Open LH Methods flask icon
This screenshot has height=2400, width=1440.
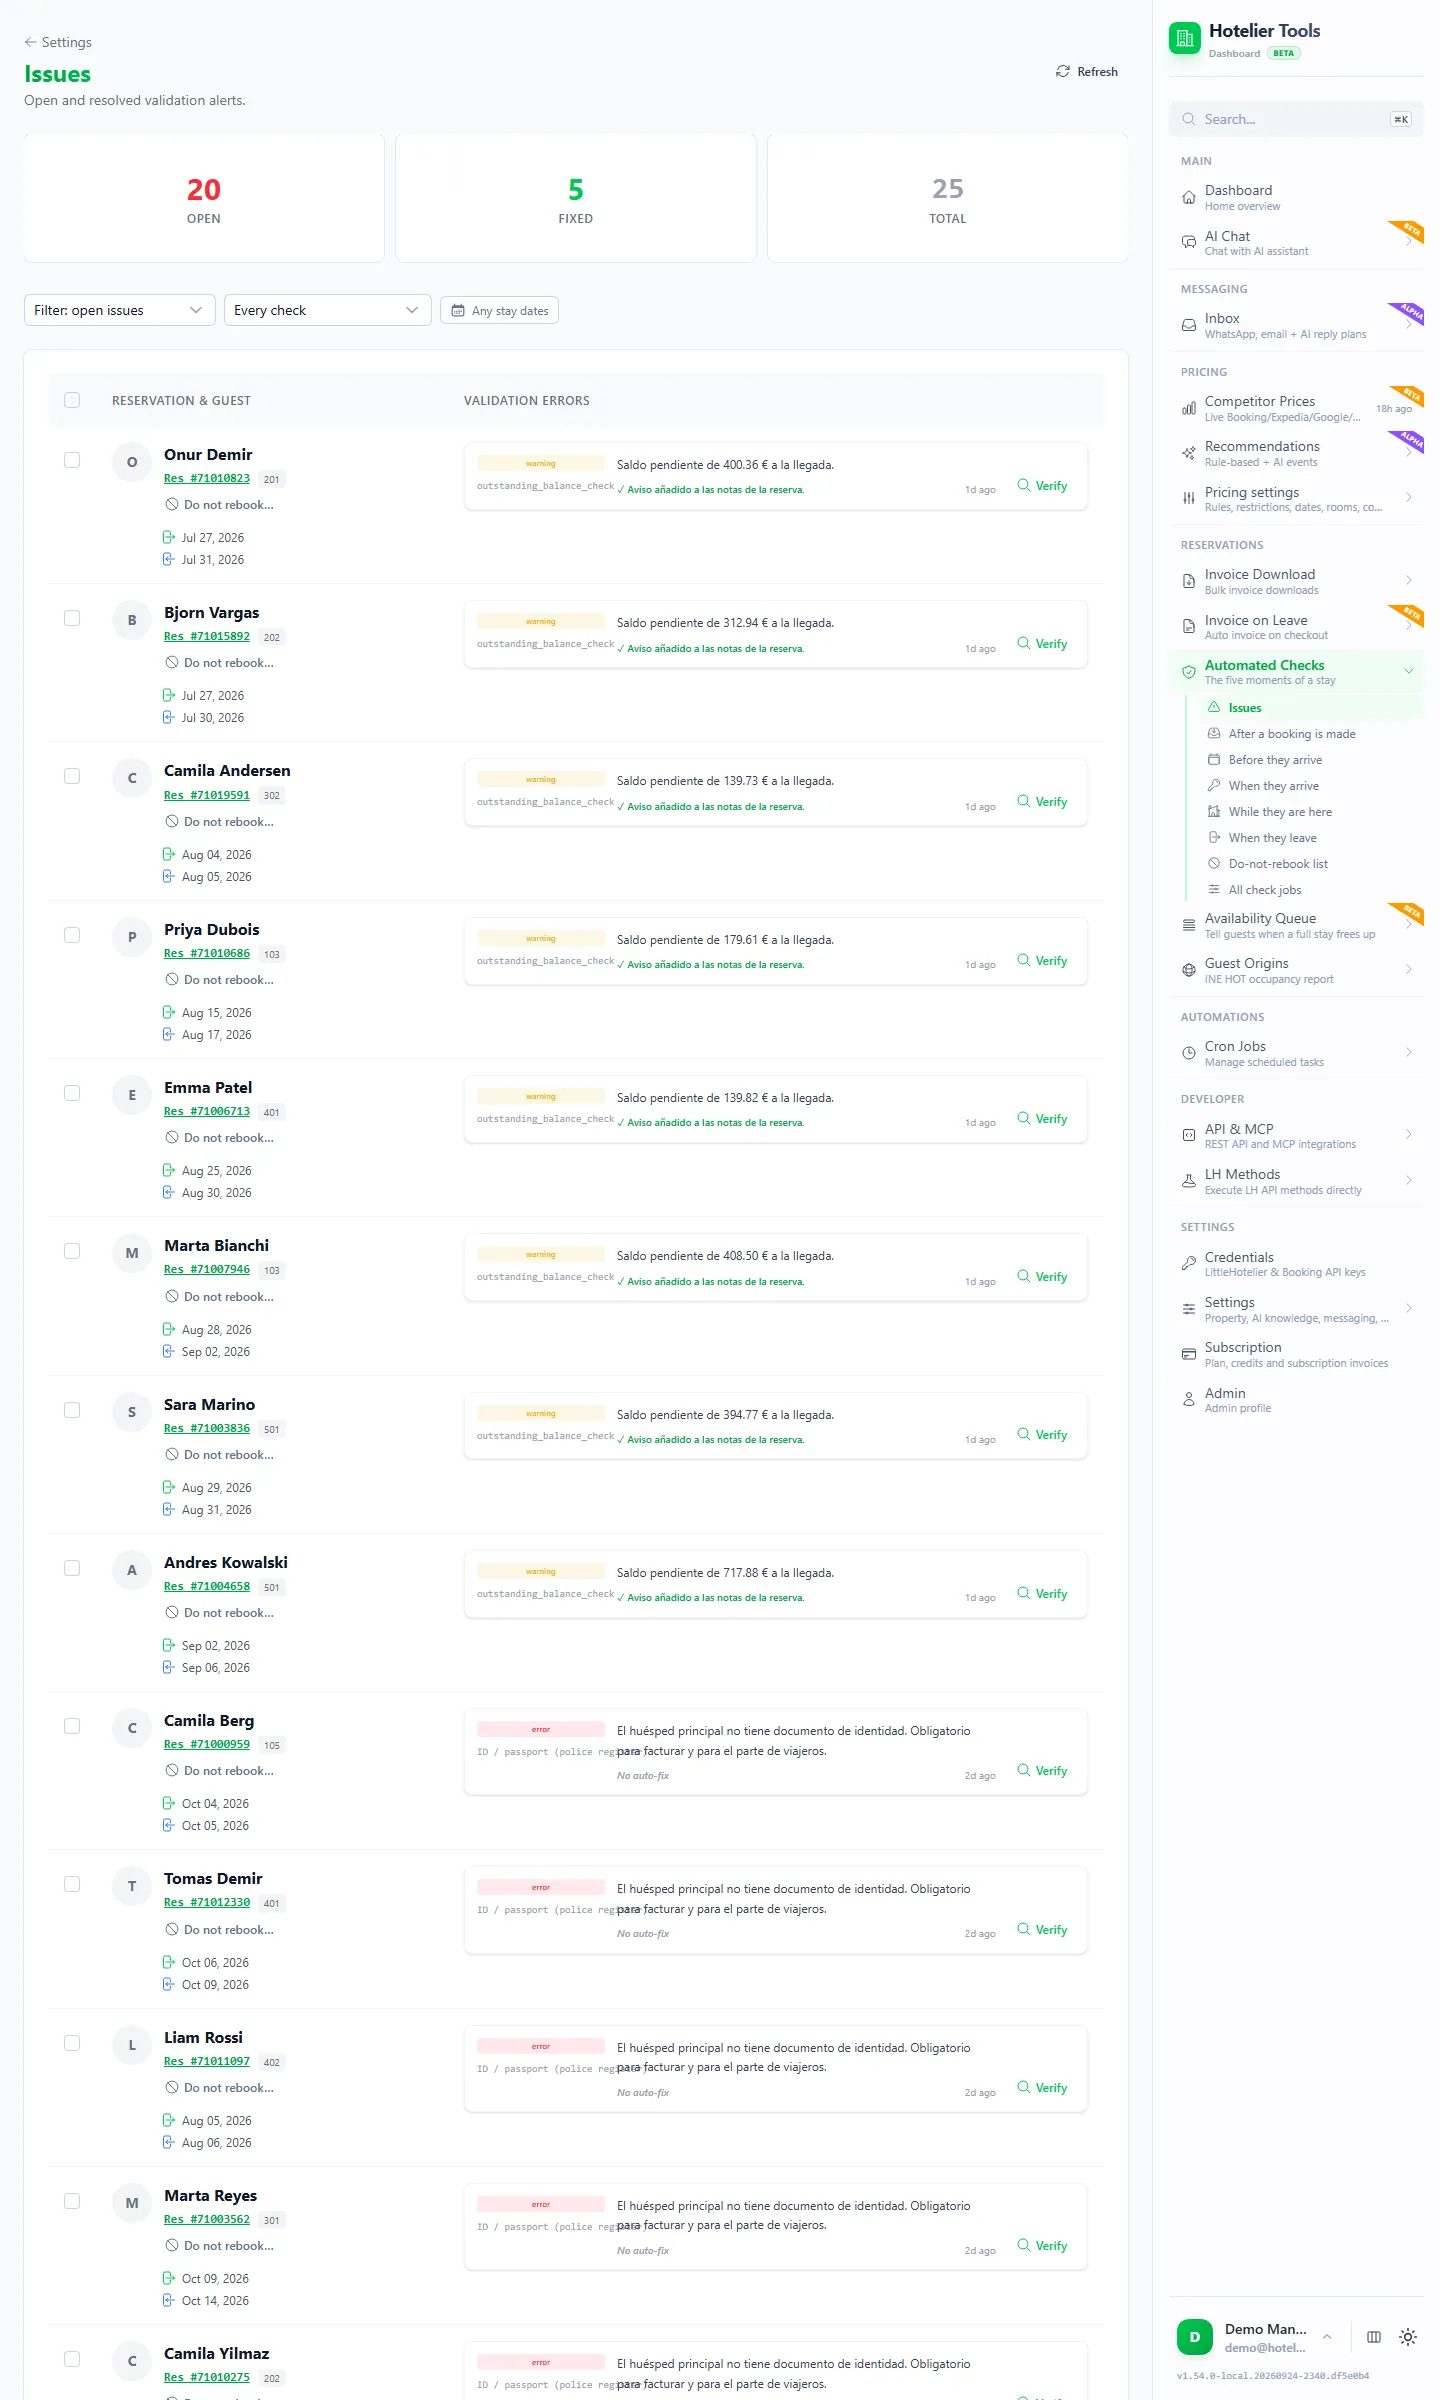point(1189,1181)
